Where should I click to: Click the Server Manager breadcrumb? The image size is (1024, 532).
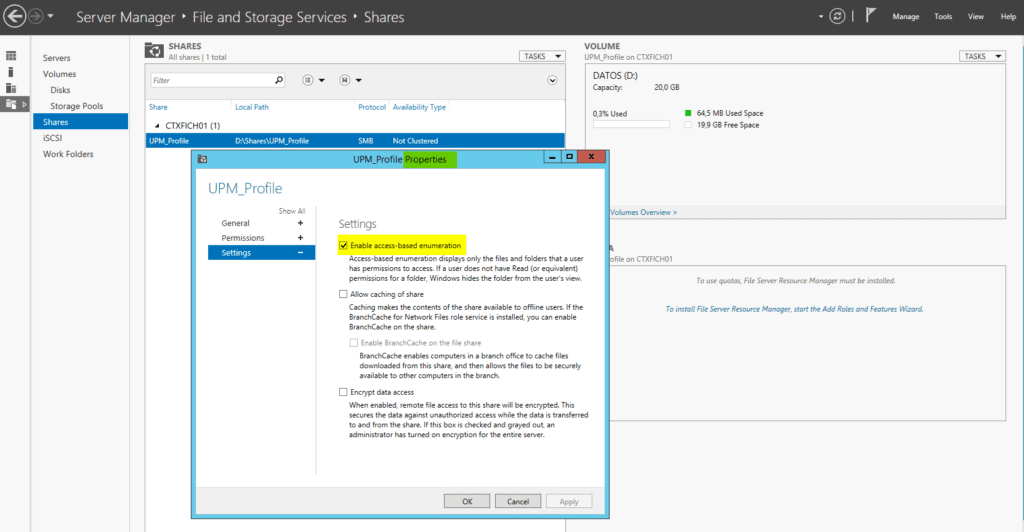(125, 18)
